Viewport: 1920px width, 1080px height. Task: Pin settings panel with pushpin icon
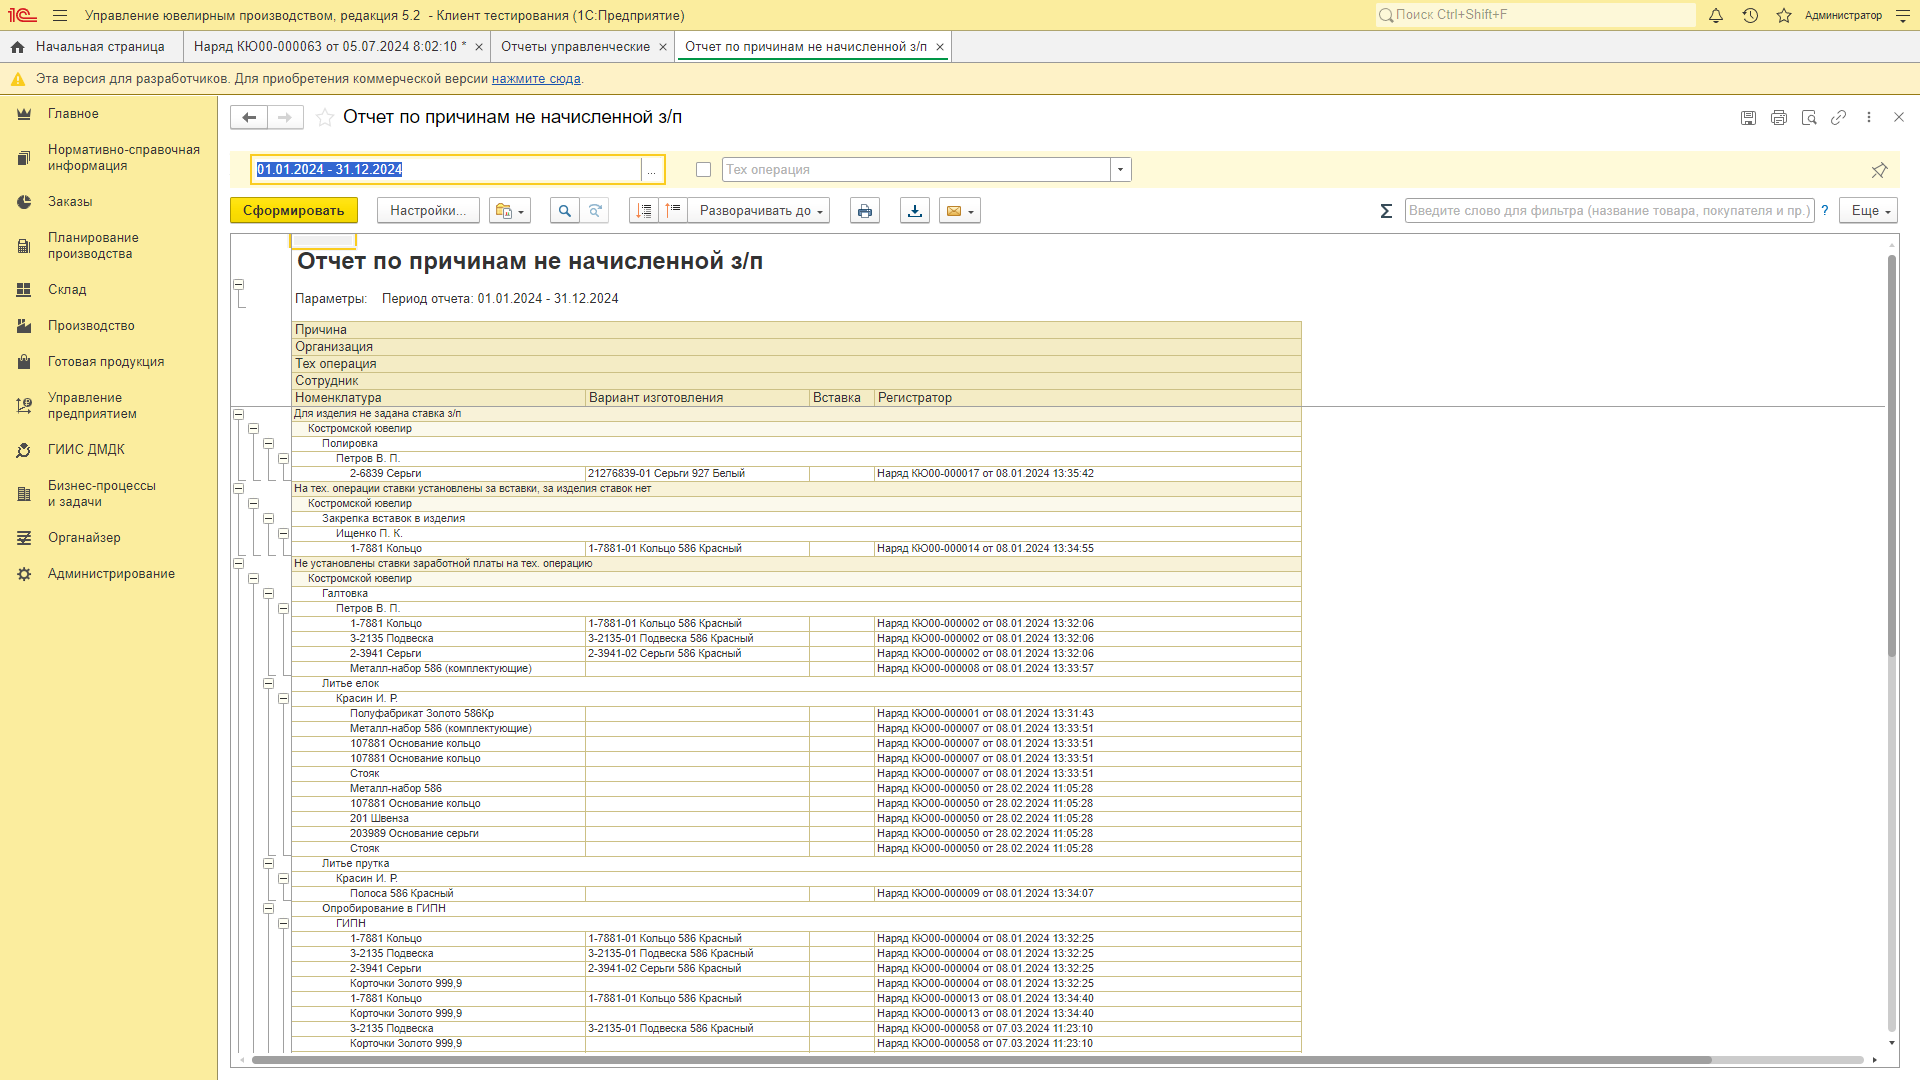[x=1879, y=170]
